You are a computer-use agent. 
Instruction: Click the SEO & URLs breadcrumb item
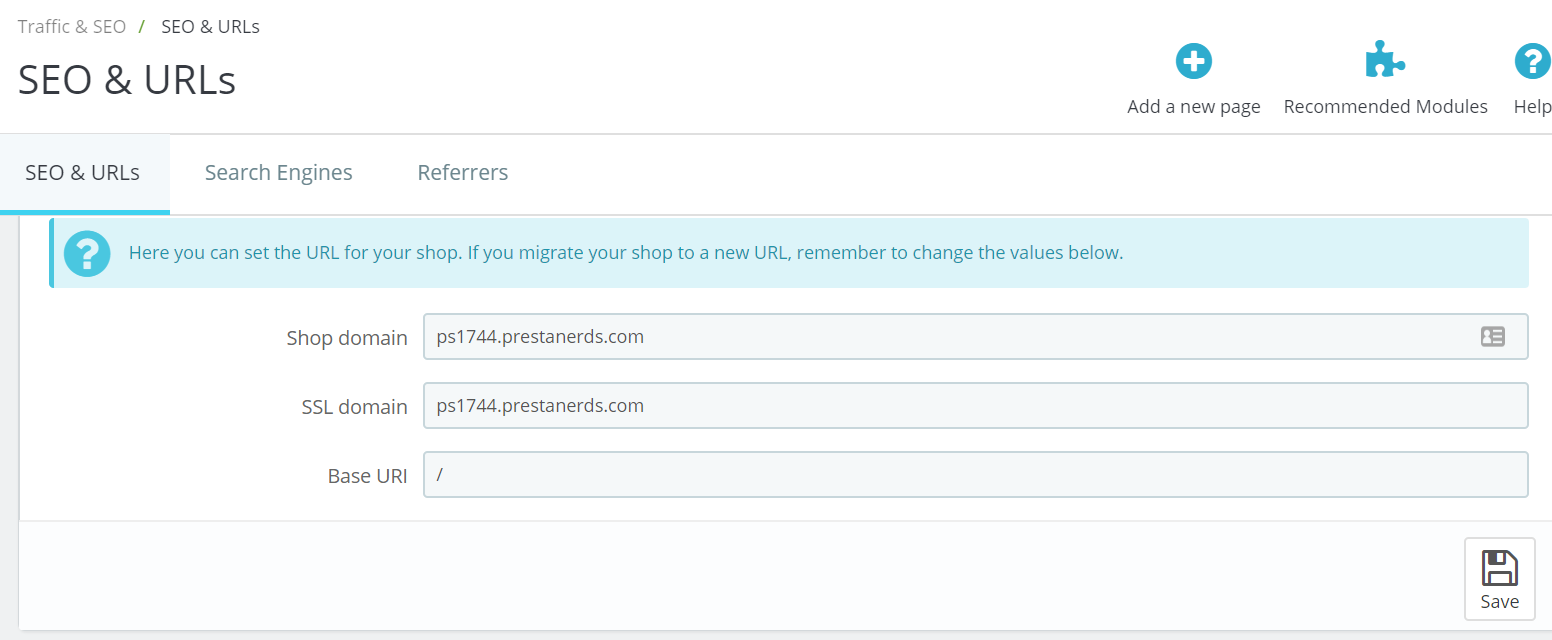point(210,27)
